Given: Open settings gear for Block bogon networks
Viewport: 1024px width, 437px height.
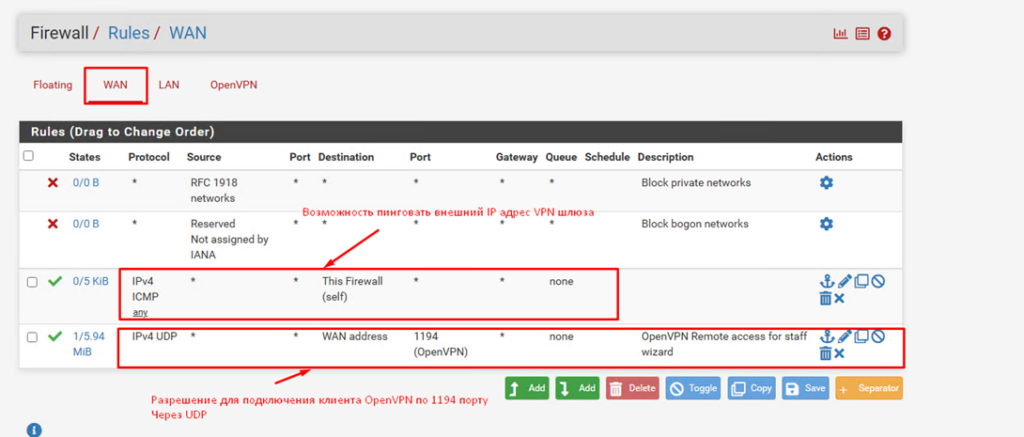Looking at the screenshot, I should [x=826, y=224].
